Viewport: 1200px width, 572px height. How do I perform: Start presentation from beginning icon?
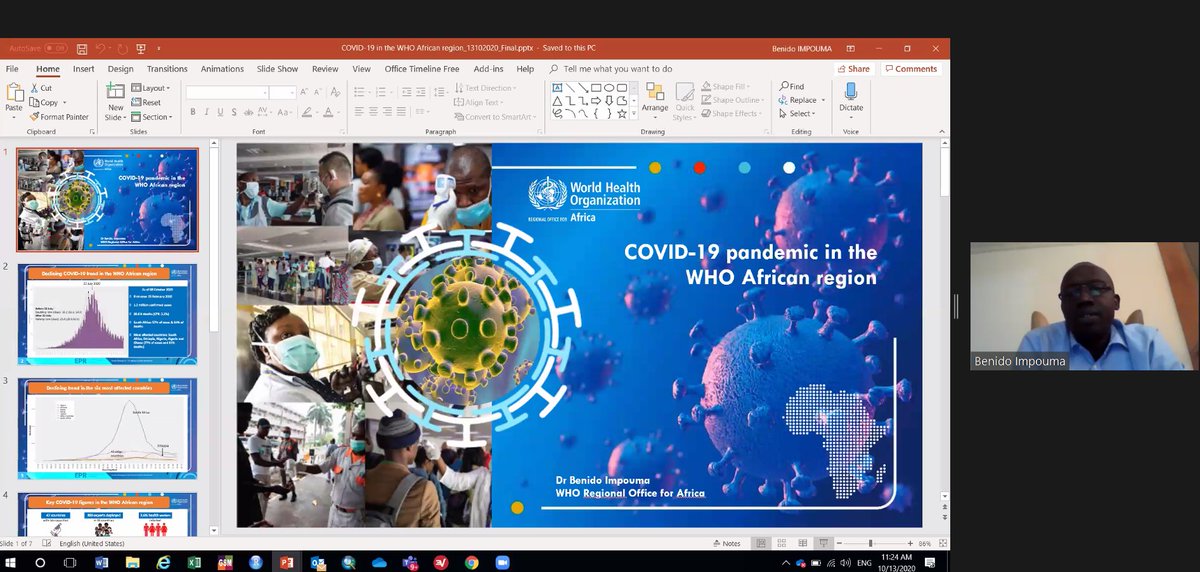(x=143, y=48)
